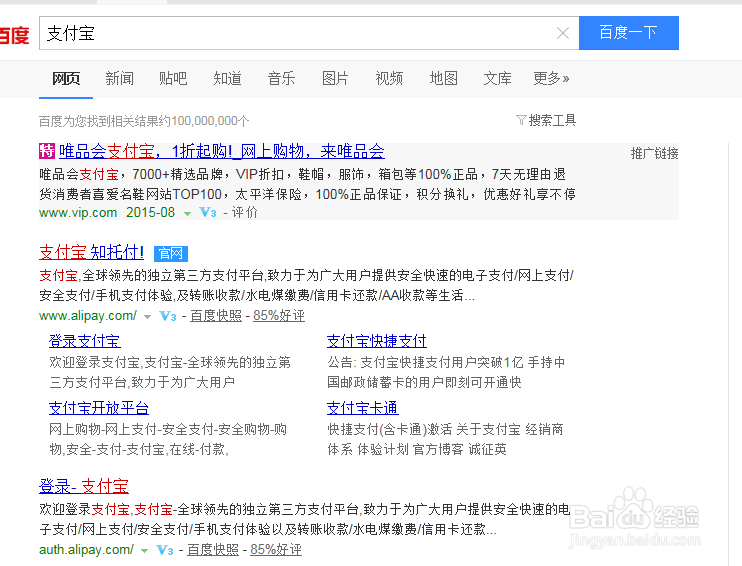Open 百度快照 for www.alipay.com
742x566 pixels.
pyautogui.click(x=216, y=316)
